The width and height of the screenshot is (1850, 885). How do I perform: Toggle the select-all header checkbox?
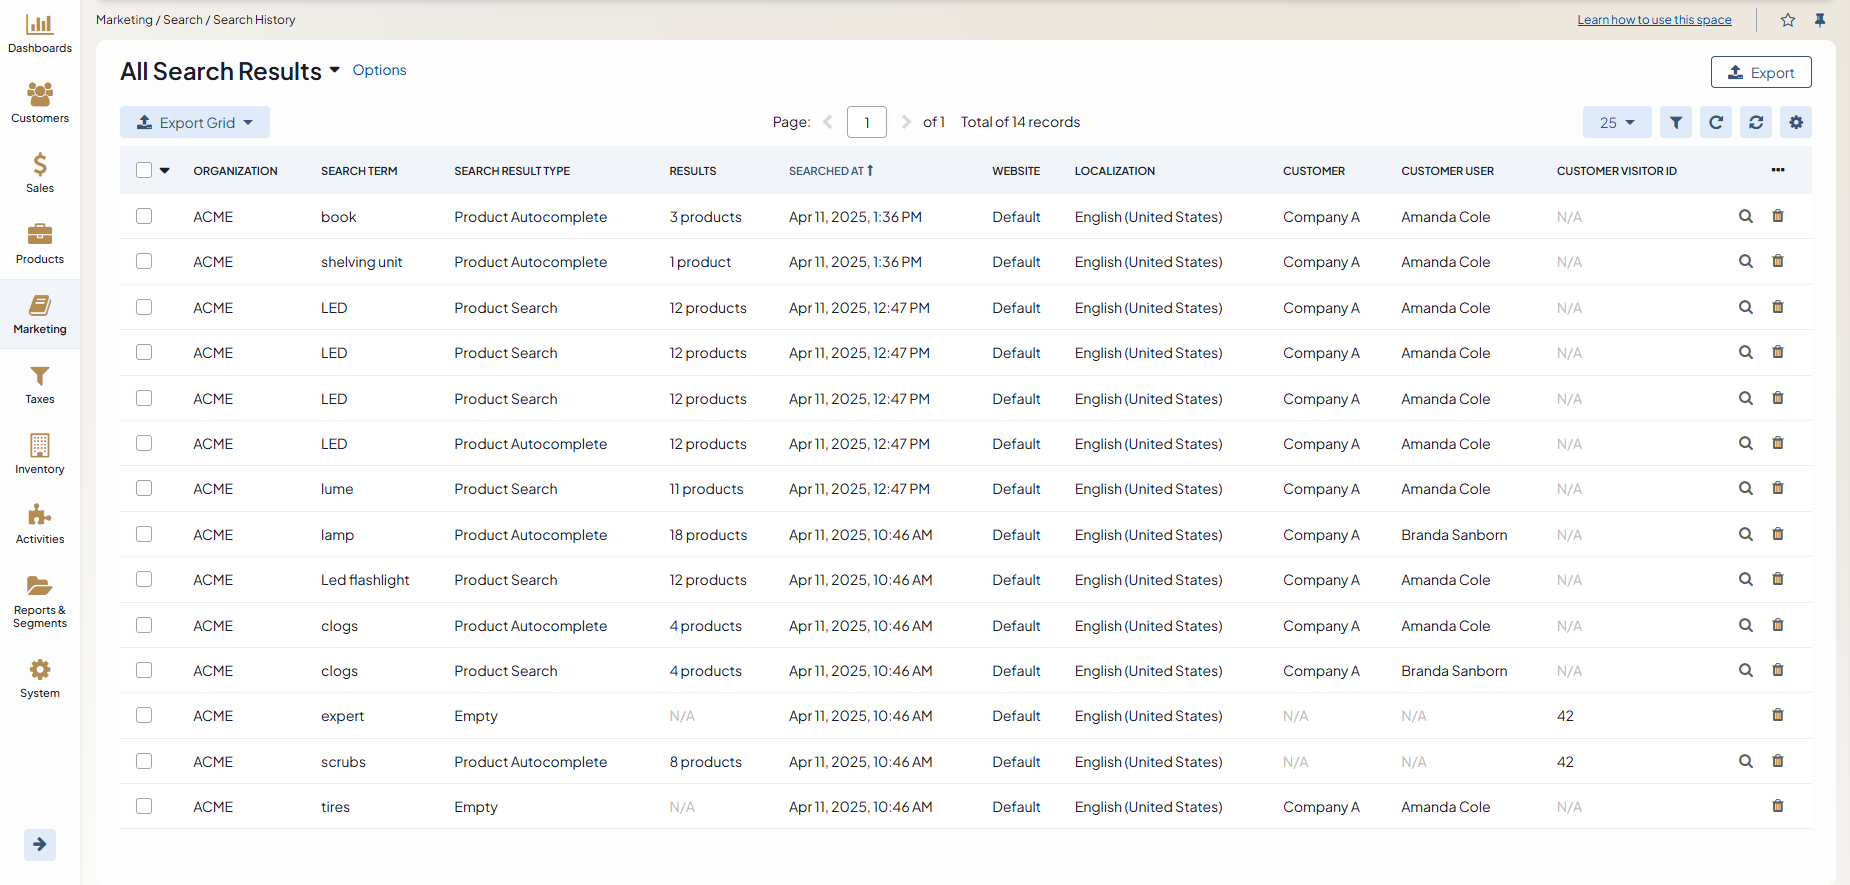(144, 170)
